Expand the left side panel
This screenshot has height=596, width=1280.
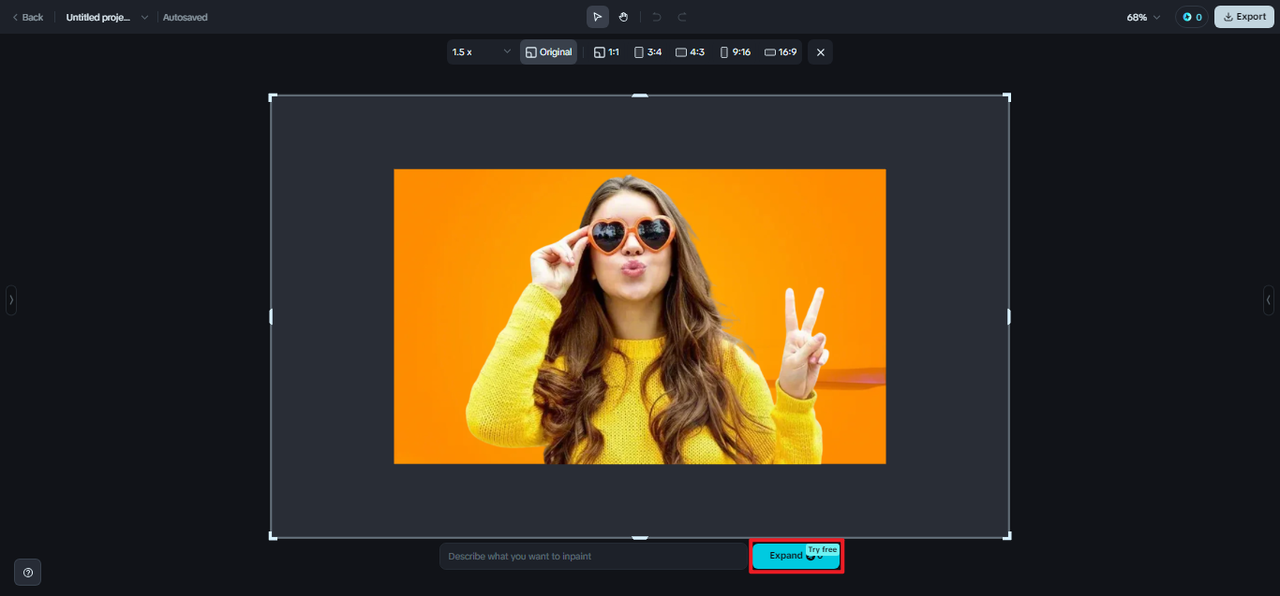pyautogui.click(x=11, y=299)
